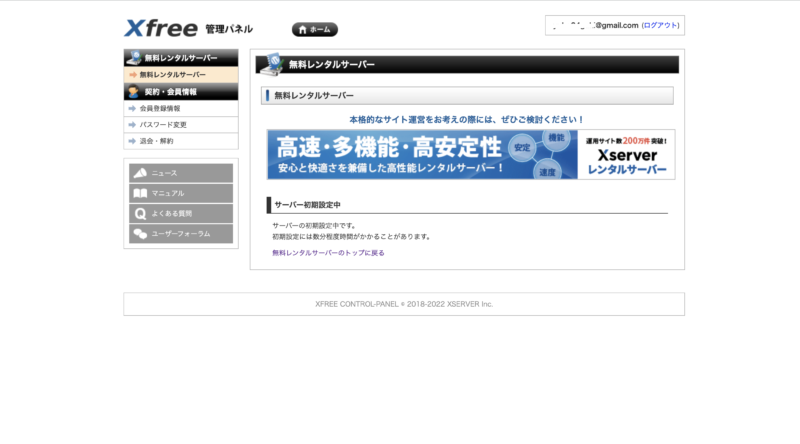Click the 契約・会員情報 sidebar header

(181, 92)
